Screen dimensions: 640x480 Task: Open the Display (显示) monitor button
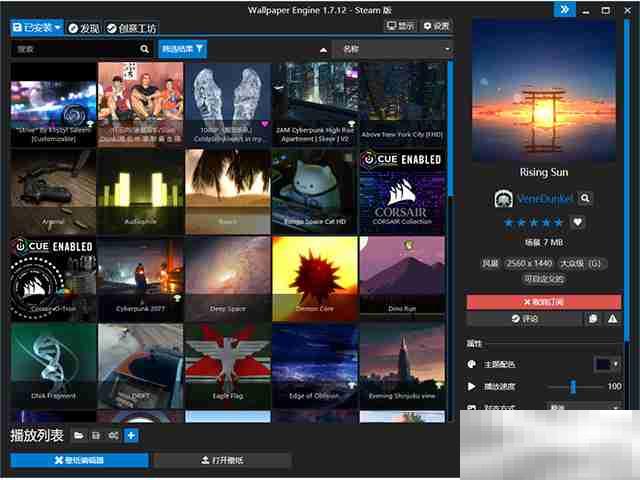click(400, 26)
